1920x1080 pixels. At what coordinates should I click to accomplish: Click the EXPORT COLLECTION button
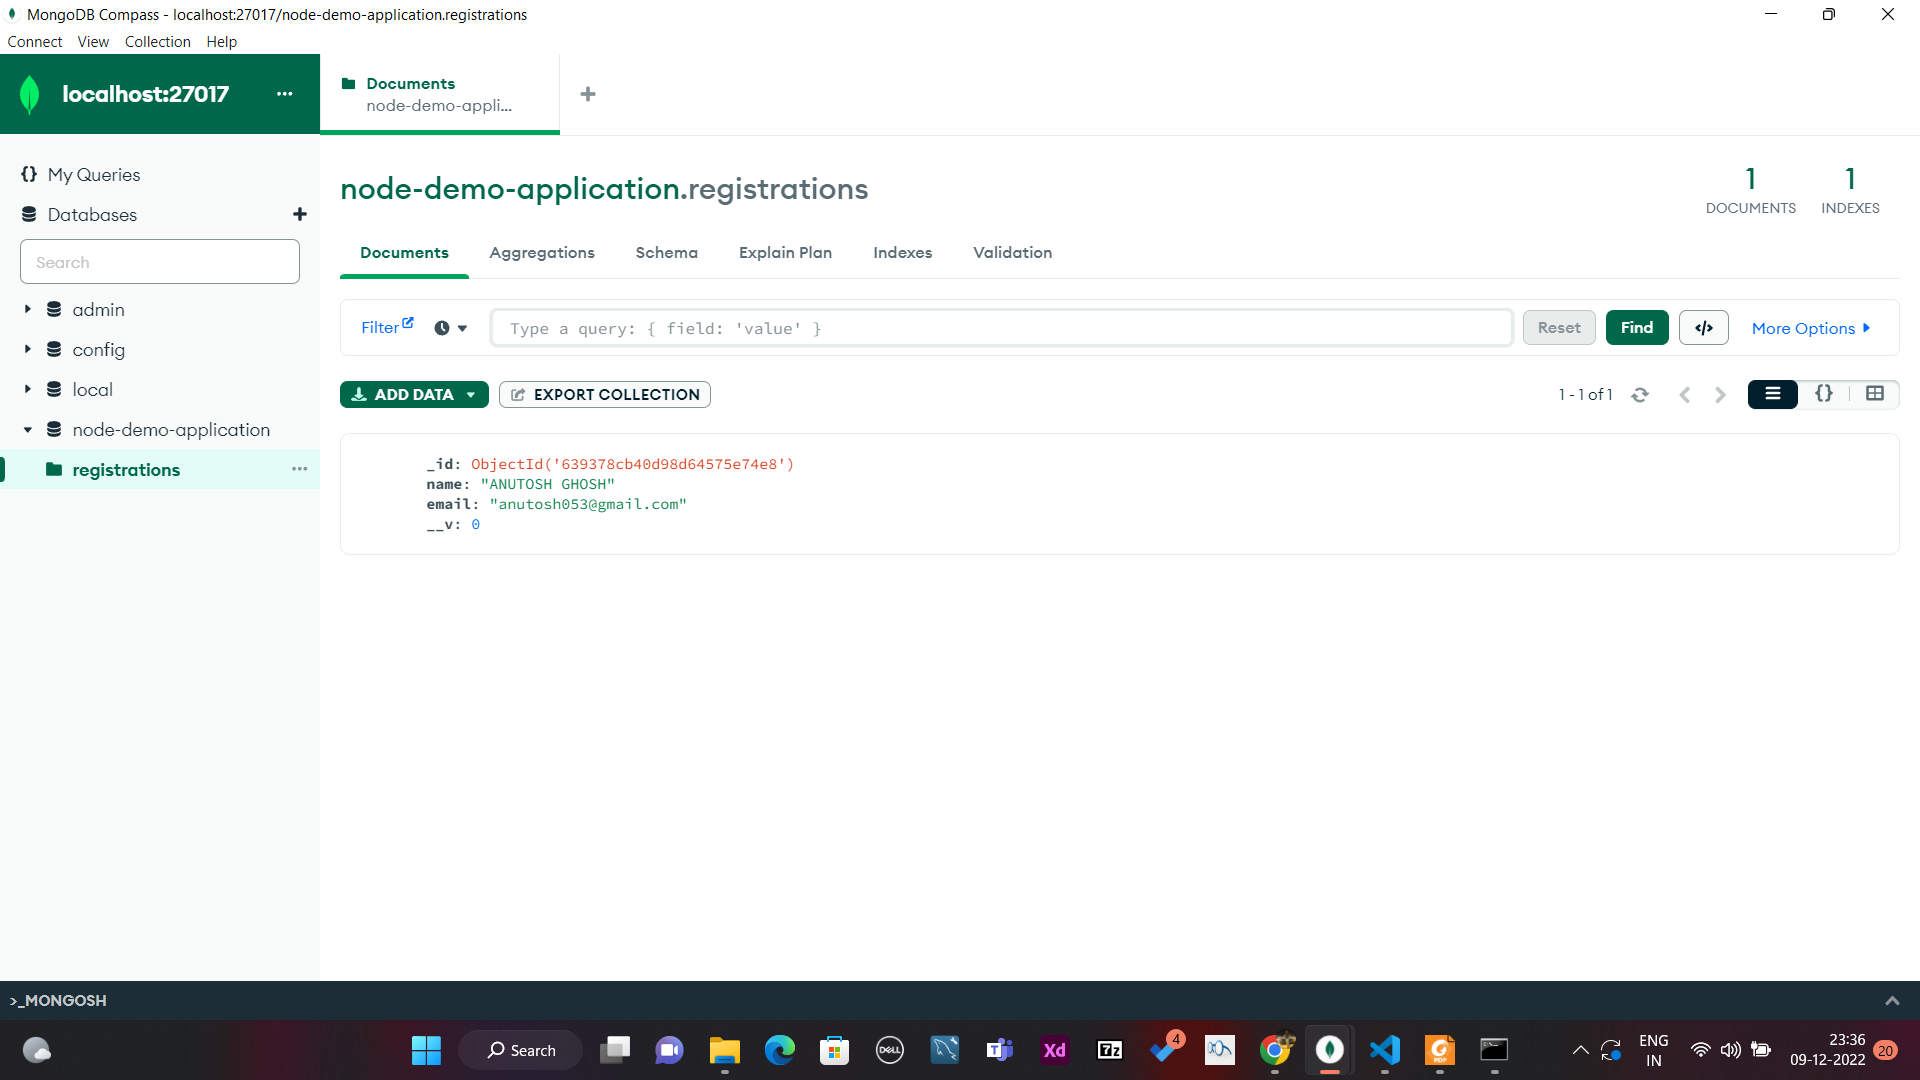604,394
